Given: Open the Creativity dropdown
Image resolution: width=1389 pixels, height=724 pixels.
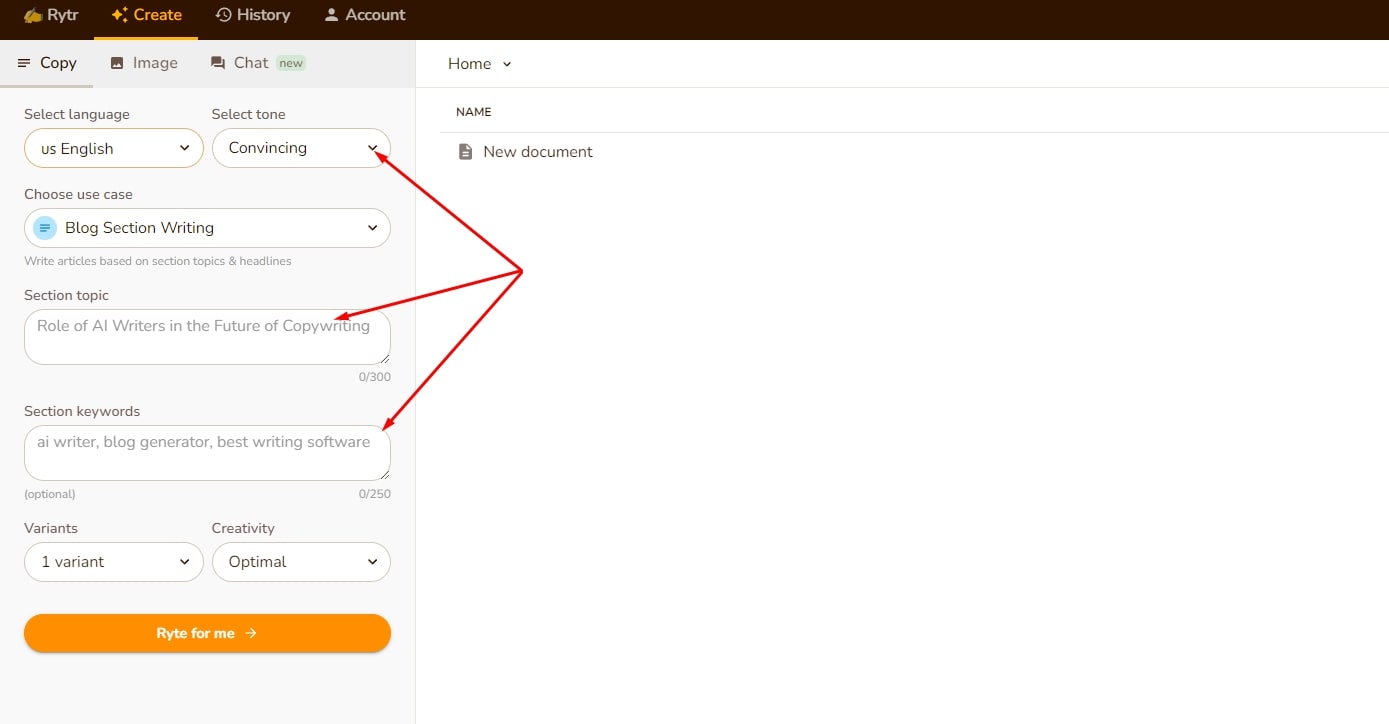Looking at the screenshot, I should click(301, 562).
